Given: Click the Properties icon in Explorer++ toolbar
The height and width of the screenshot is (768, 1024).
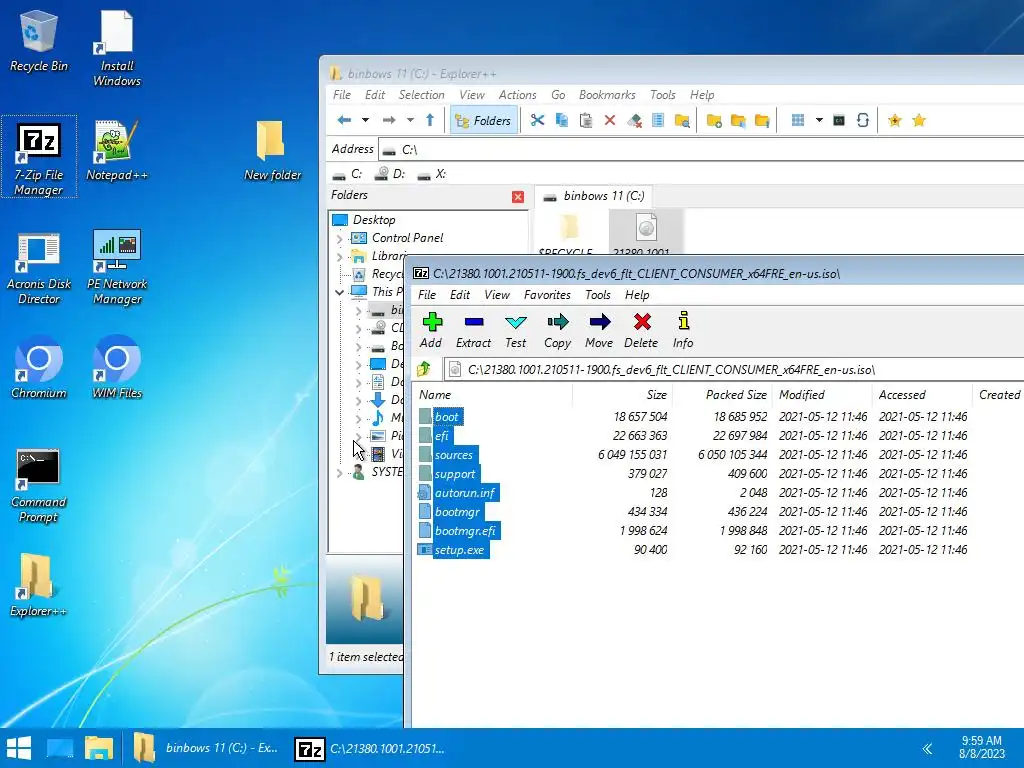Looking at the screenshot, I should point(658,120).
